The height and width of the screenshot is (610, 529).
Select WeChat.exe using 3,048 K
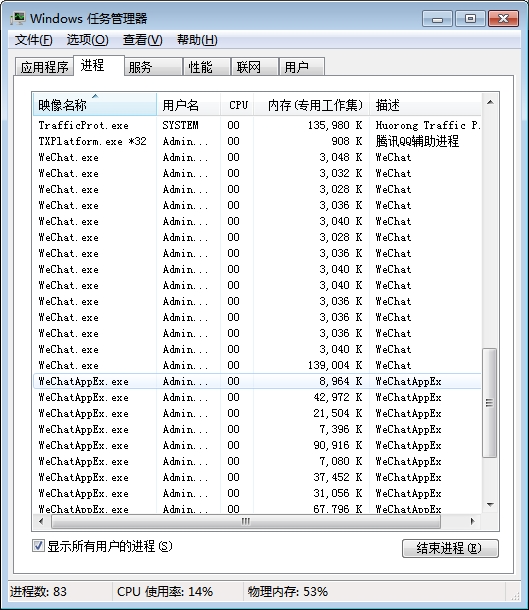[257, 157]
